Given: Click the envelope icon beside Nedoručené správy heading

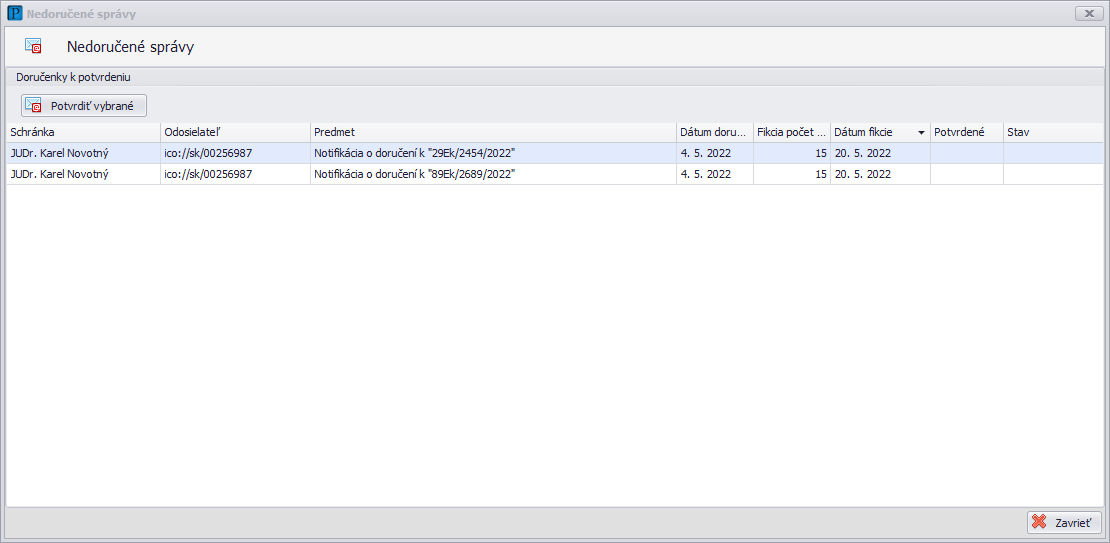Looking at the screenshot, I should point(34,46).
